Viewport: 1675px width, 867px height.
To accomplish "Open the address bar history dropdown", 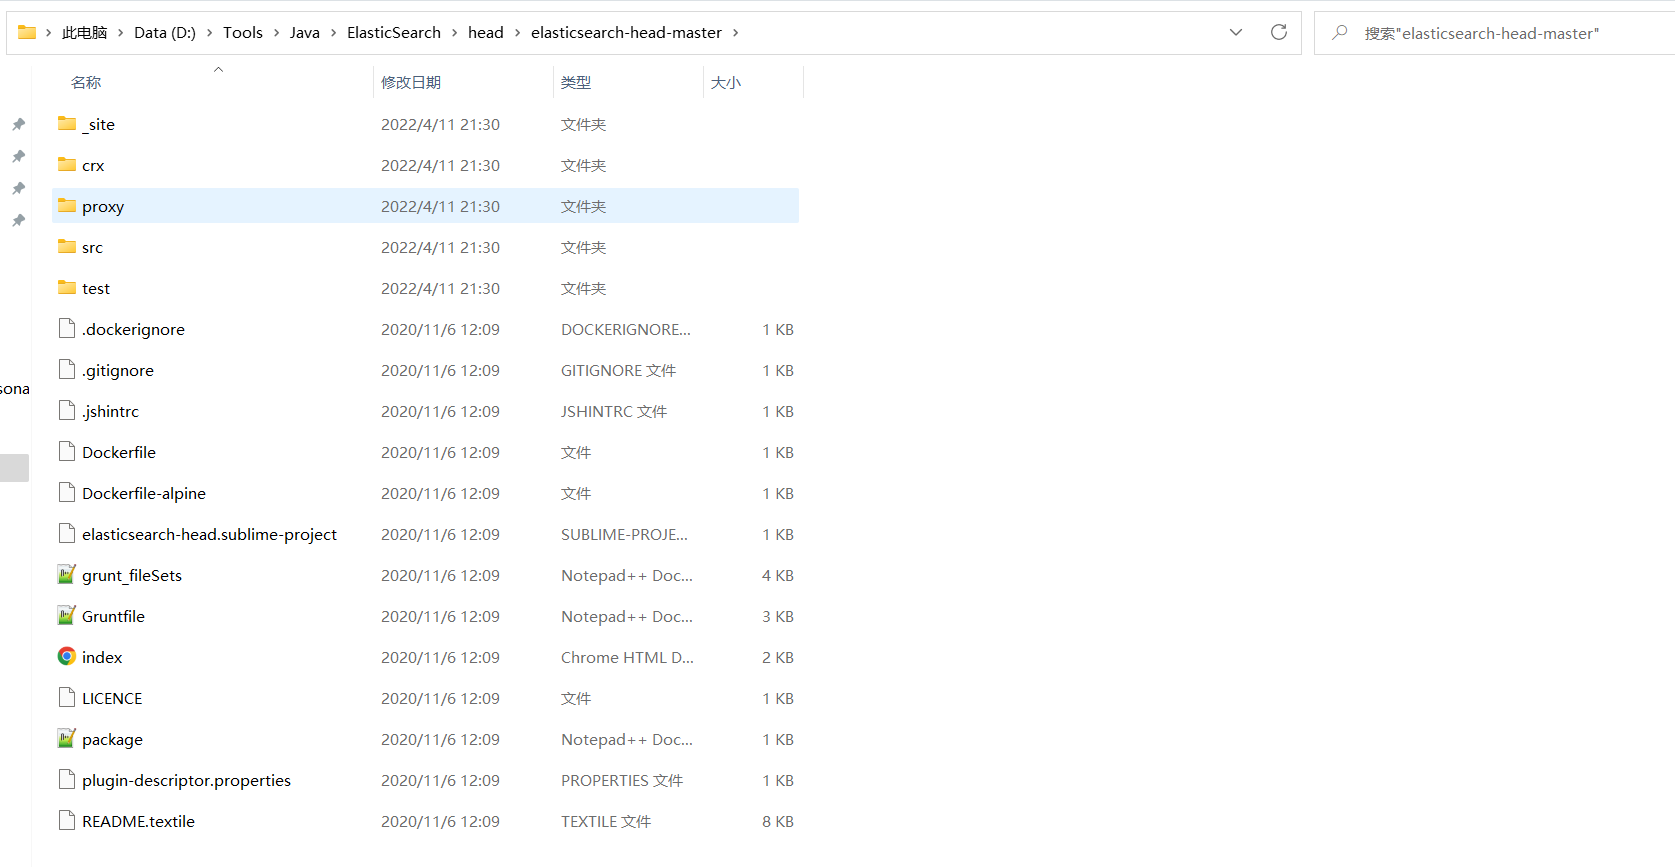I will point(1236,32).
